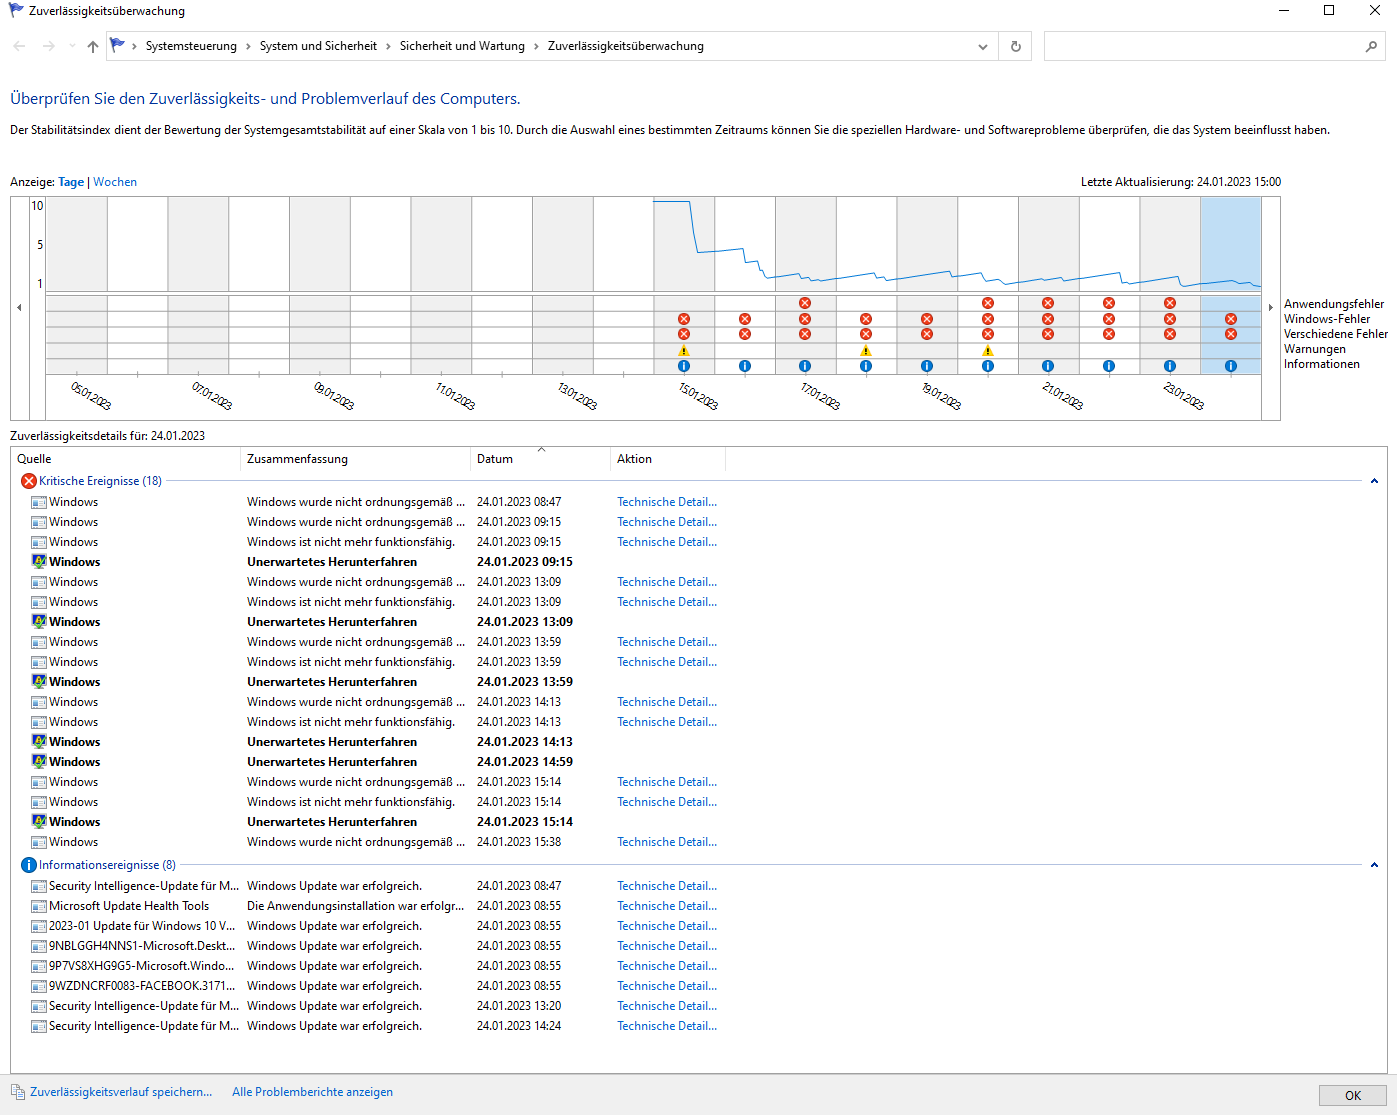Viewport: 1397px width, 1115px height.
Task: Click the OK button
Action: [1352, 1095]
